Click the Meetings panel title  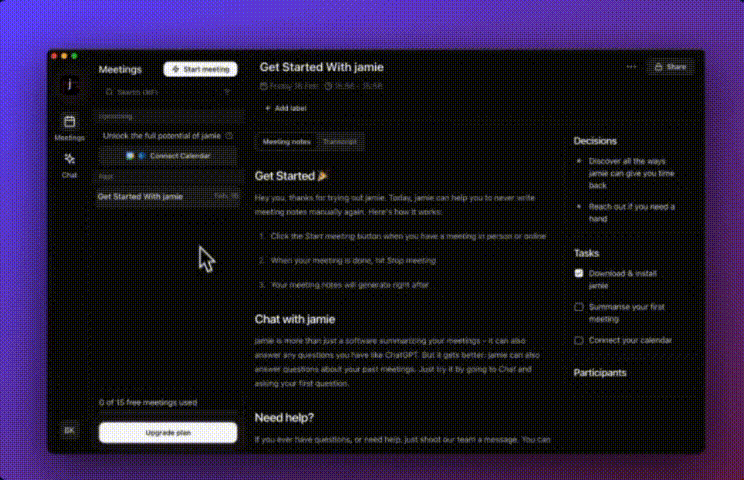120,70
